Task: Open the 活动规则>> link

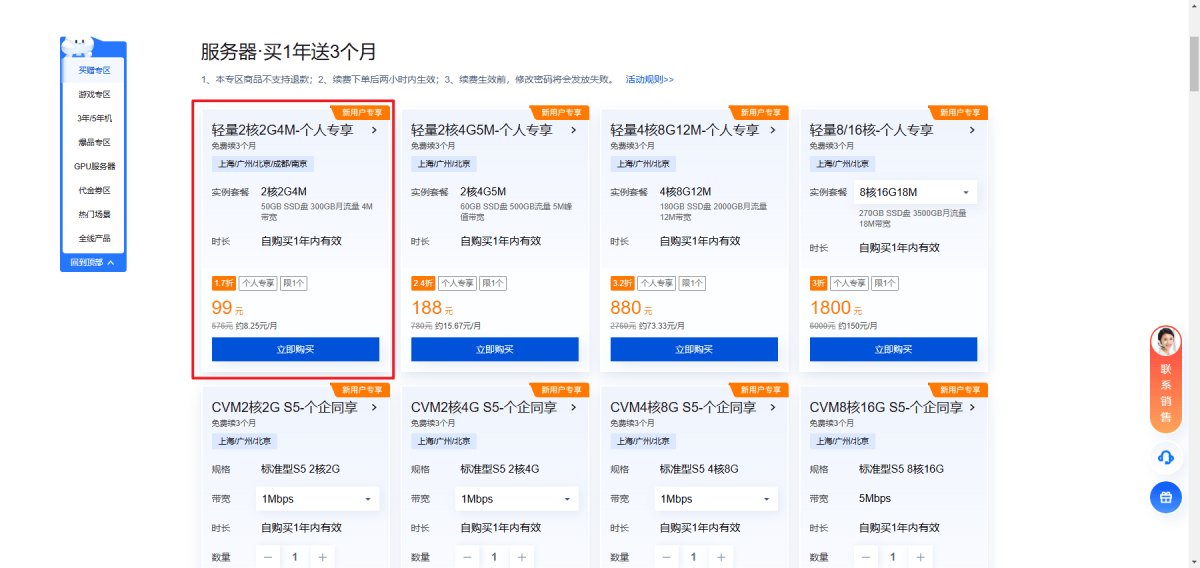Action: click(x=649, y=79)
